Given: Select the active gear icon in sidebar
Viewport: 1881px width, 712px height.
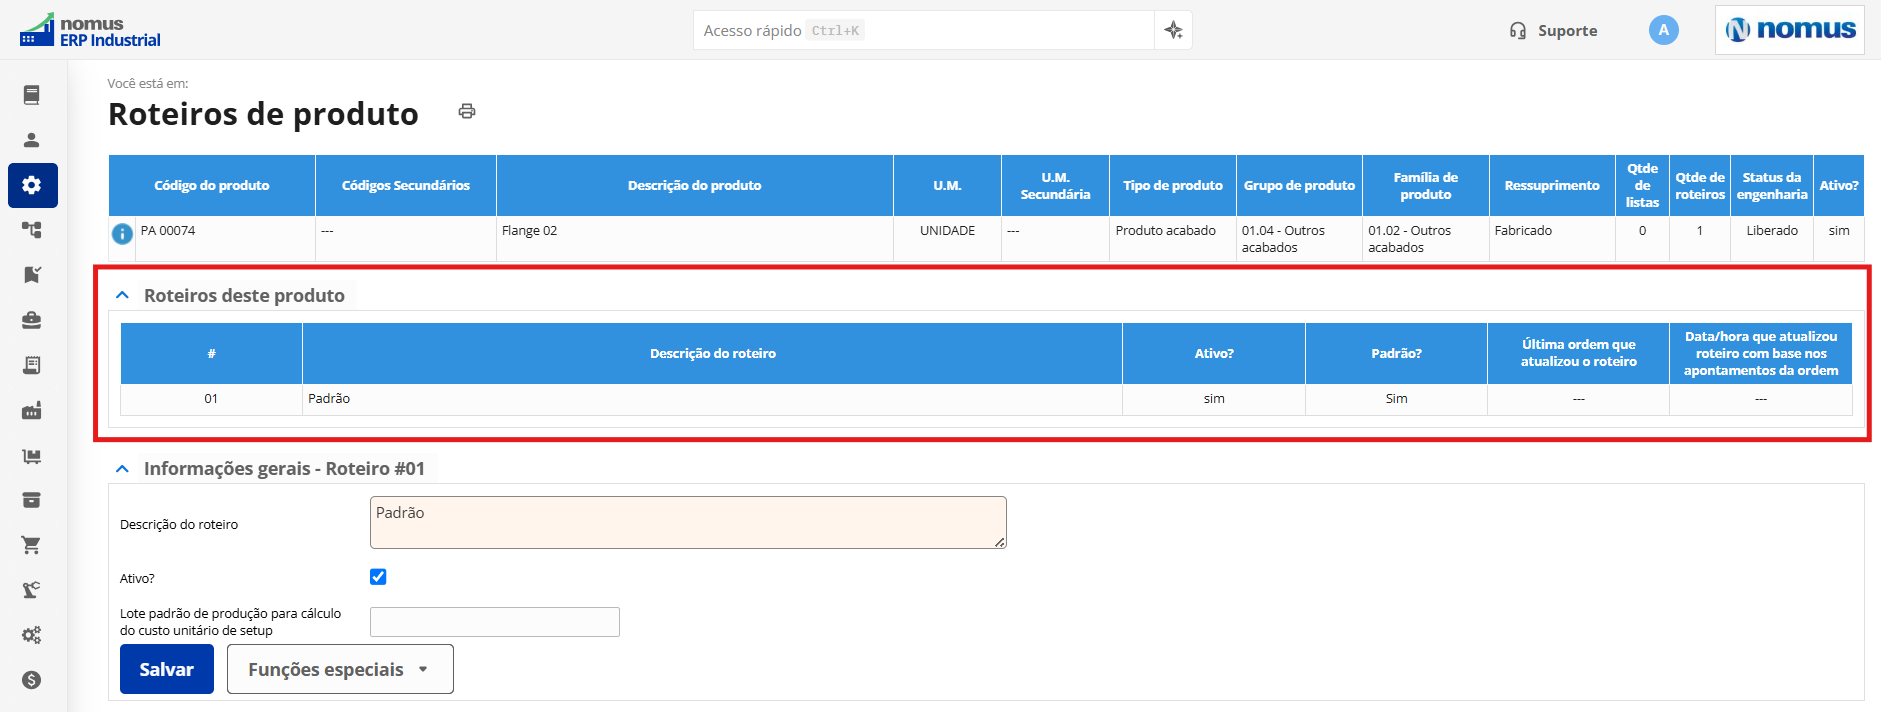Looking at the screenshot, I should [x=32, y=185].
